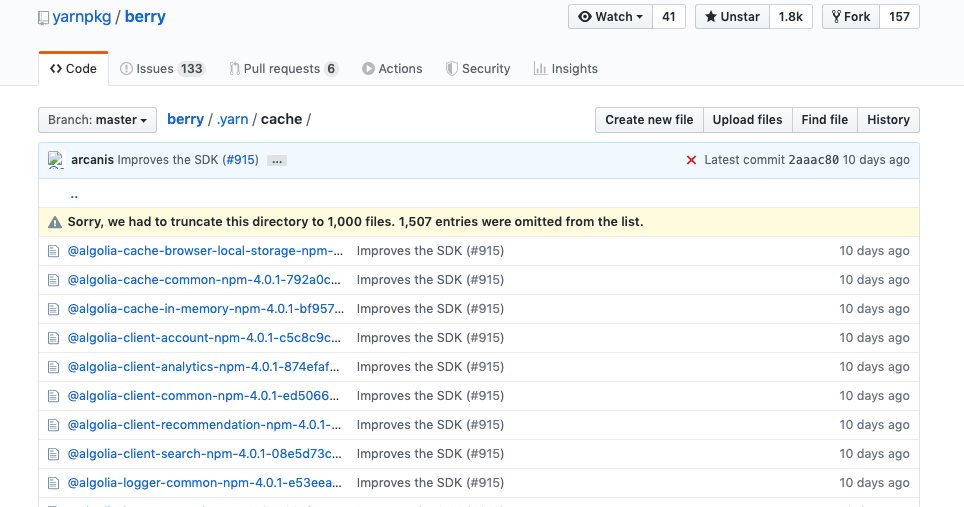Image resolution: width=964 pixels, height=507 pixels.
Task: Click file icon for algolia-client-account row
Action: [53, 337]
